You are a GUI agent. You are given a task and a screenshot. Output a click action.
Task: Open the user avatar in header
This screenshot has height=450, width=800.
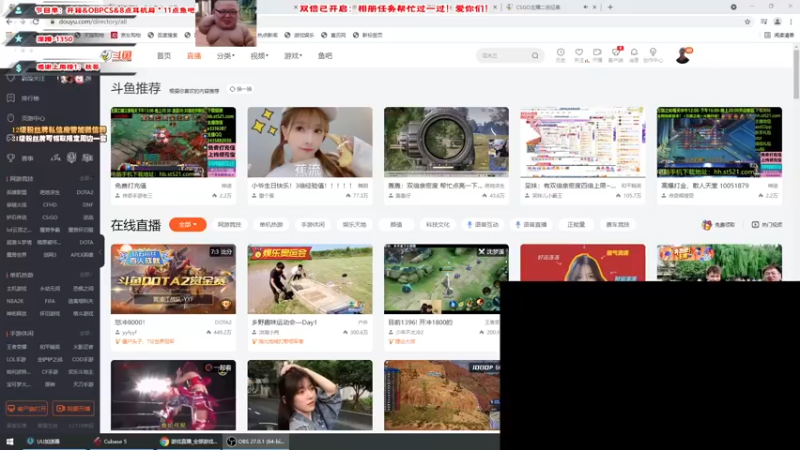(683, 56)
